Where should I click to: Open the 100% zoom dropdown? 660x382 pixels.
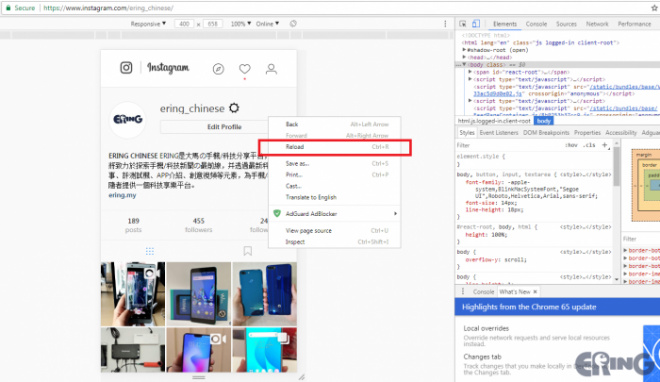pos(241,24)
